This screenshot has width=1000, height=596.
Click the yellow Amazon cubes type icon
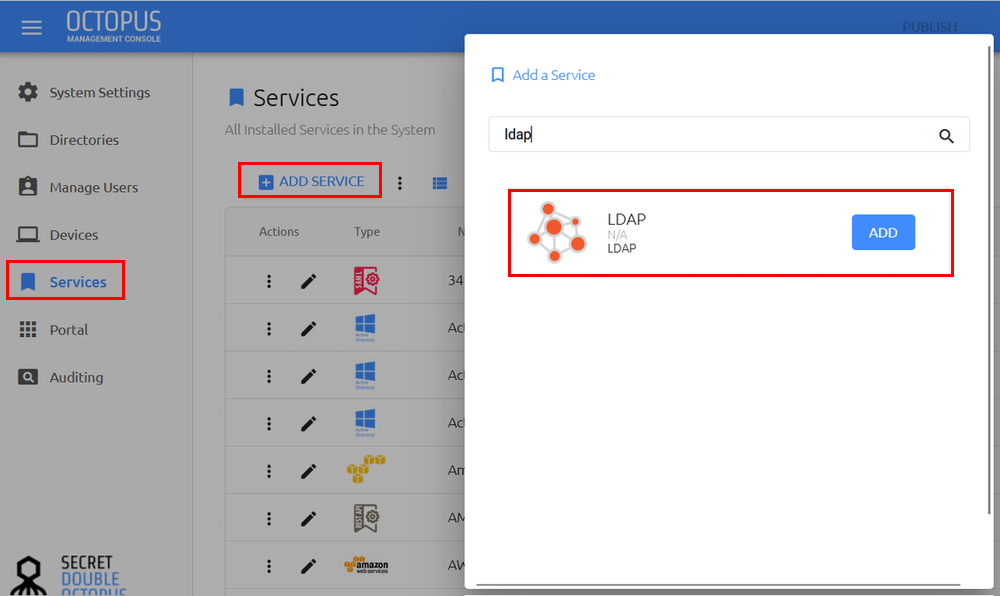366,469
